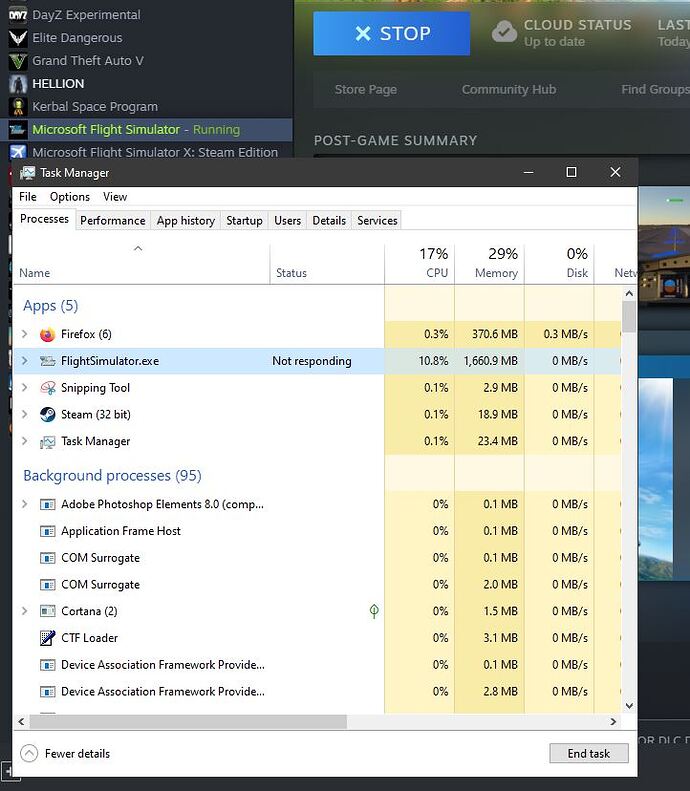Open the Options menu in Task Manager
Image resolution: width=690 pixels, height=791 pixels.
tap(69, 197)
